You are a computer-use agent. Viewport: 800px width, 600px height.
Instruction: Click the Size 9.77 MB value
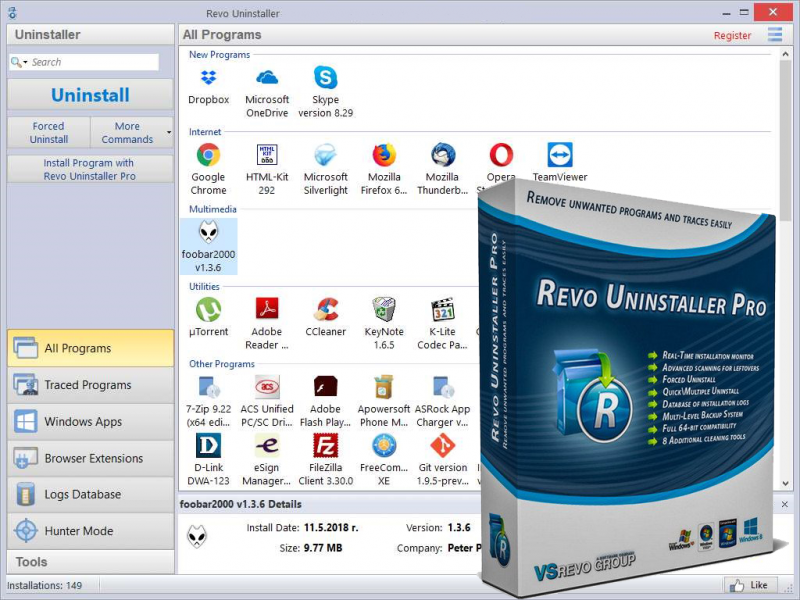point(323,548)
